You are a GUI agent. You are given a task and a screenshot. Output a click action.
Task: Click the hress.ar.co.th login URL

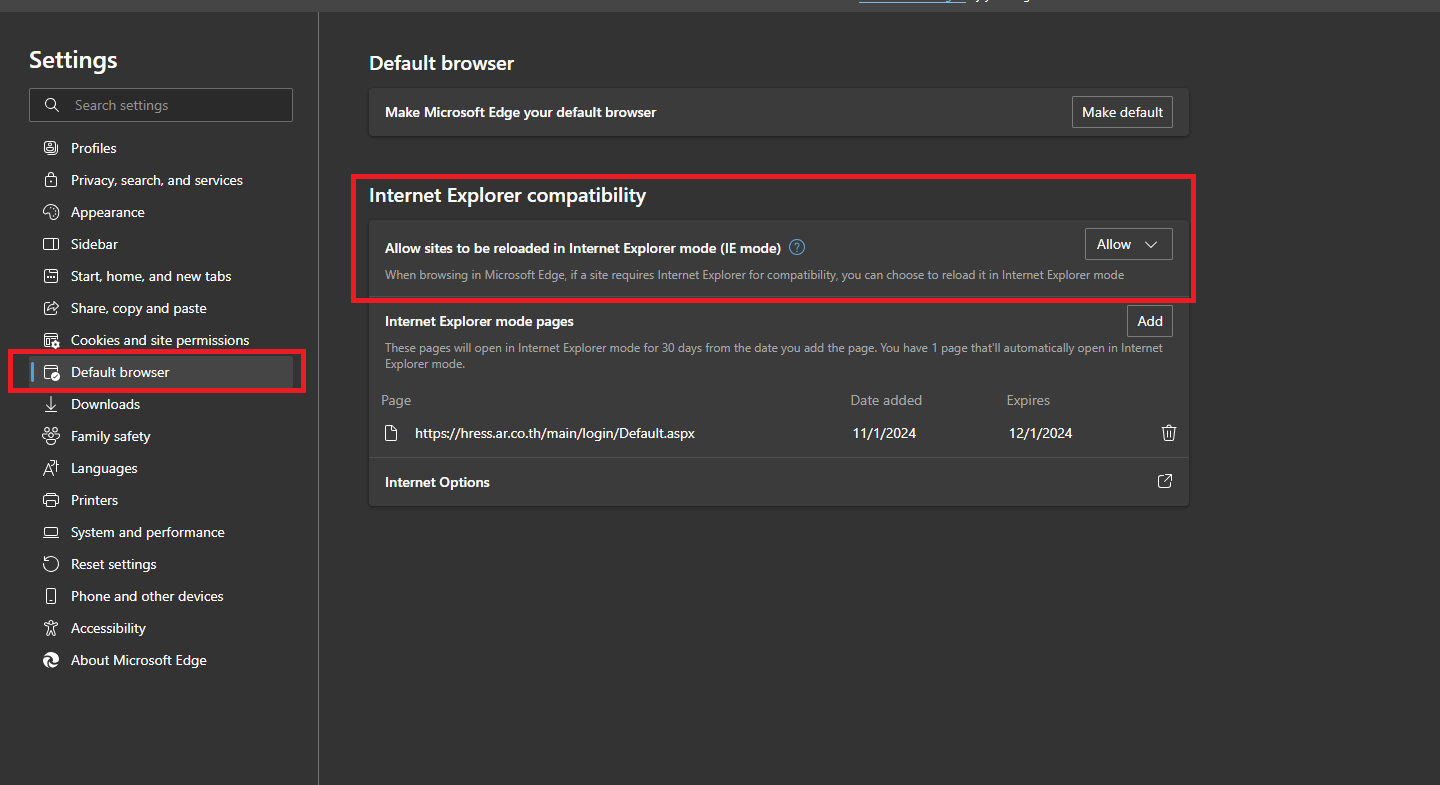tap(555, 433)
